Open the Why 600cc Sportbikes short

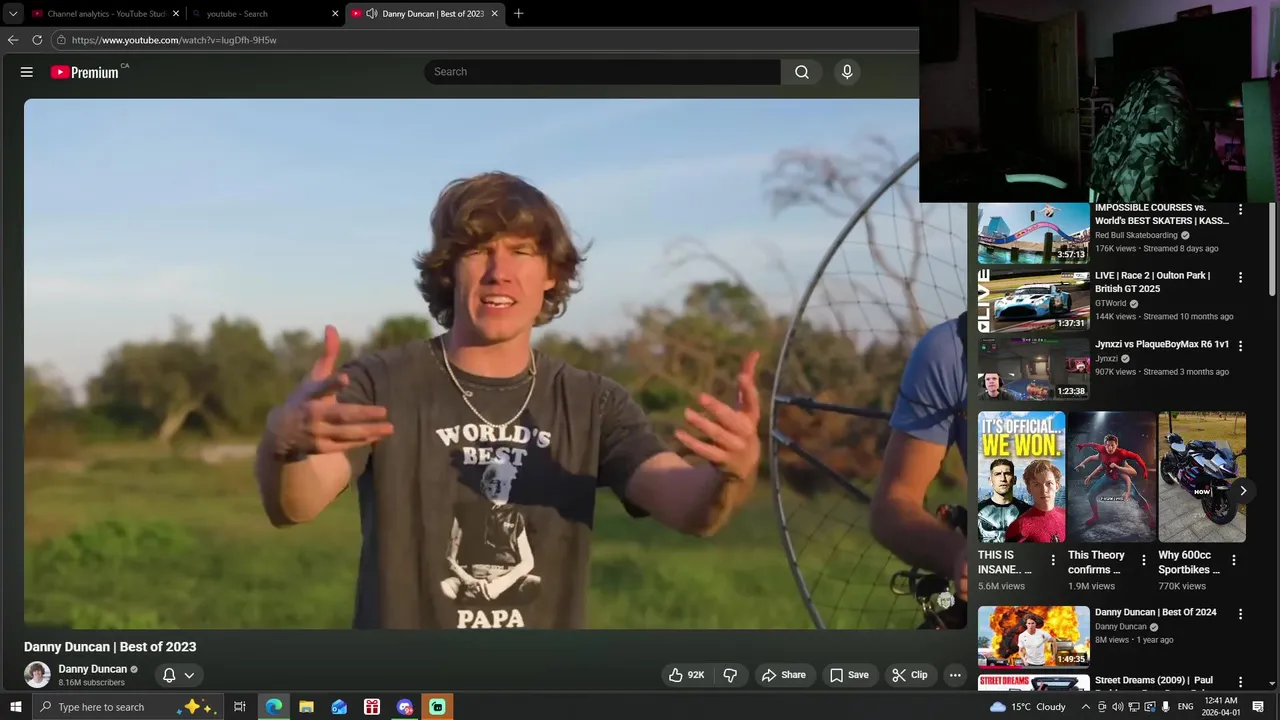[1201, 477]
